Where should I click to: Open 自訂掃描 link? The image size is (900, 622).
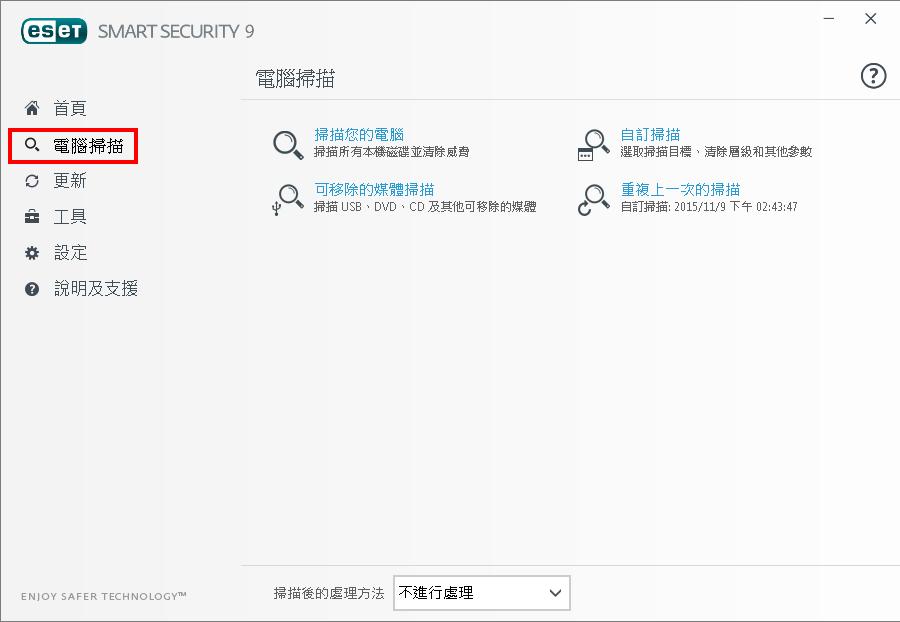650,135
